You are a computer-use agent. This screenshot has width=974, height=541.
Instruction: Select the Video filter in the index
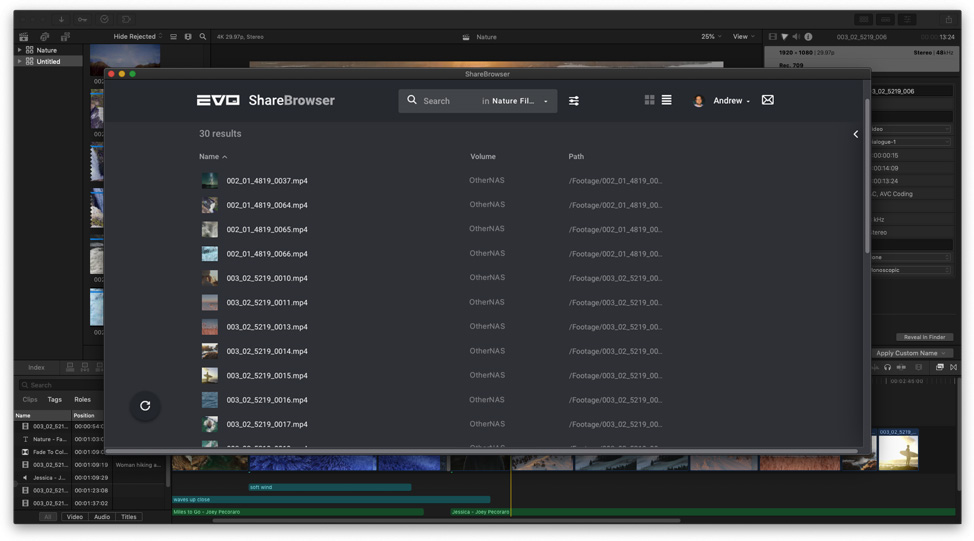coord(74,517)
